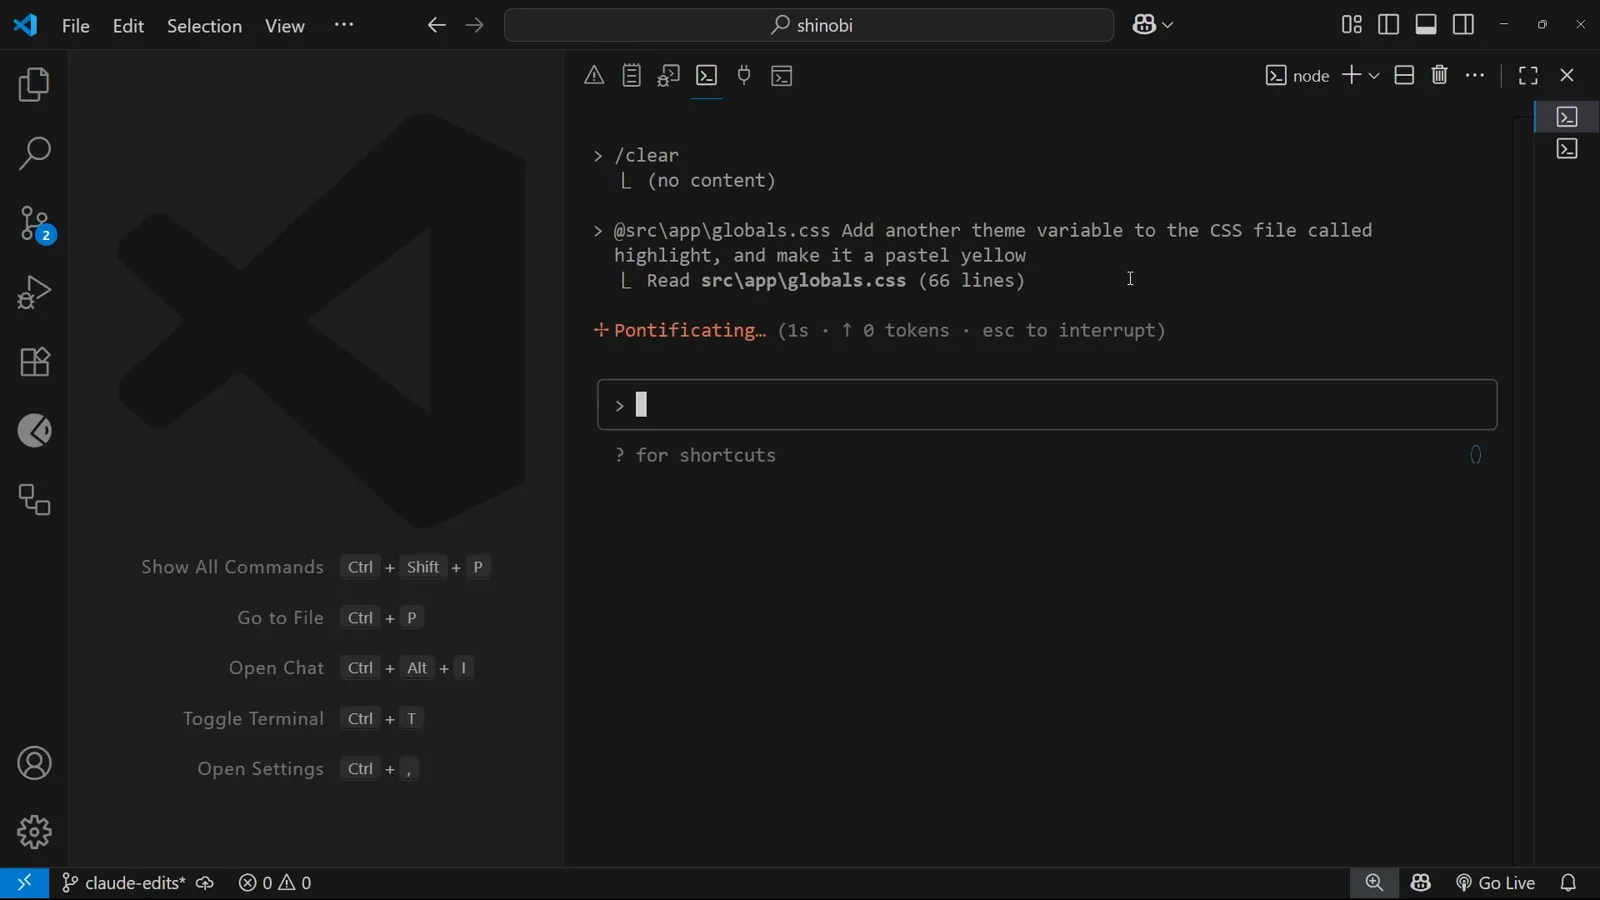The image size is (1600, 900).
Task: Switch to the Terminal panel tab
Action: pyautogui.click(x=707, y=76)
